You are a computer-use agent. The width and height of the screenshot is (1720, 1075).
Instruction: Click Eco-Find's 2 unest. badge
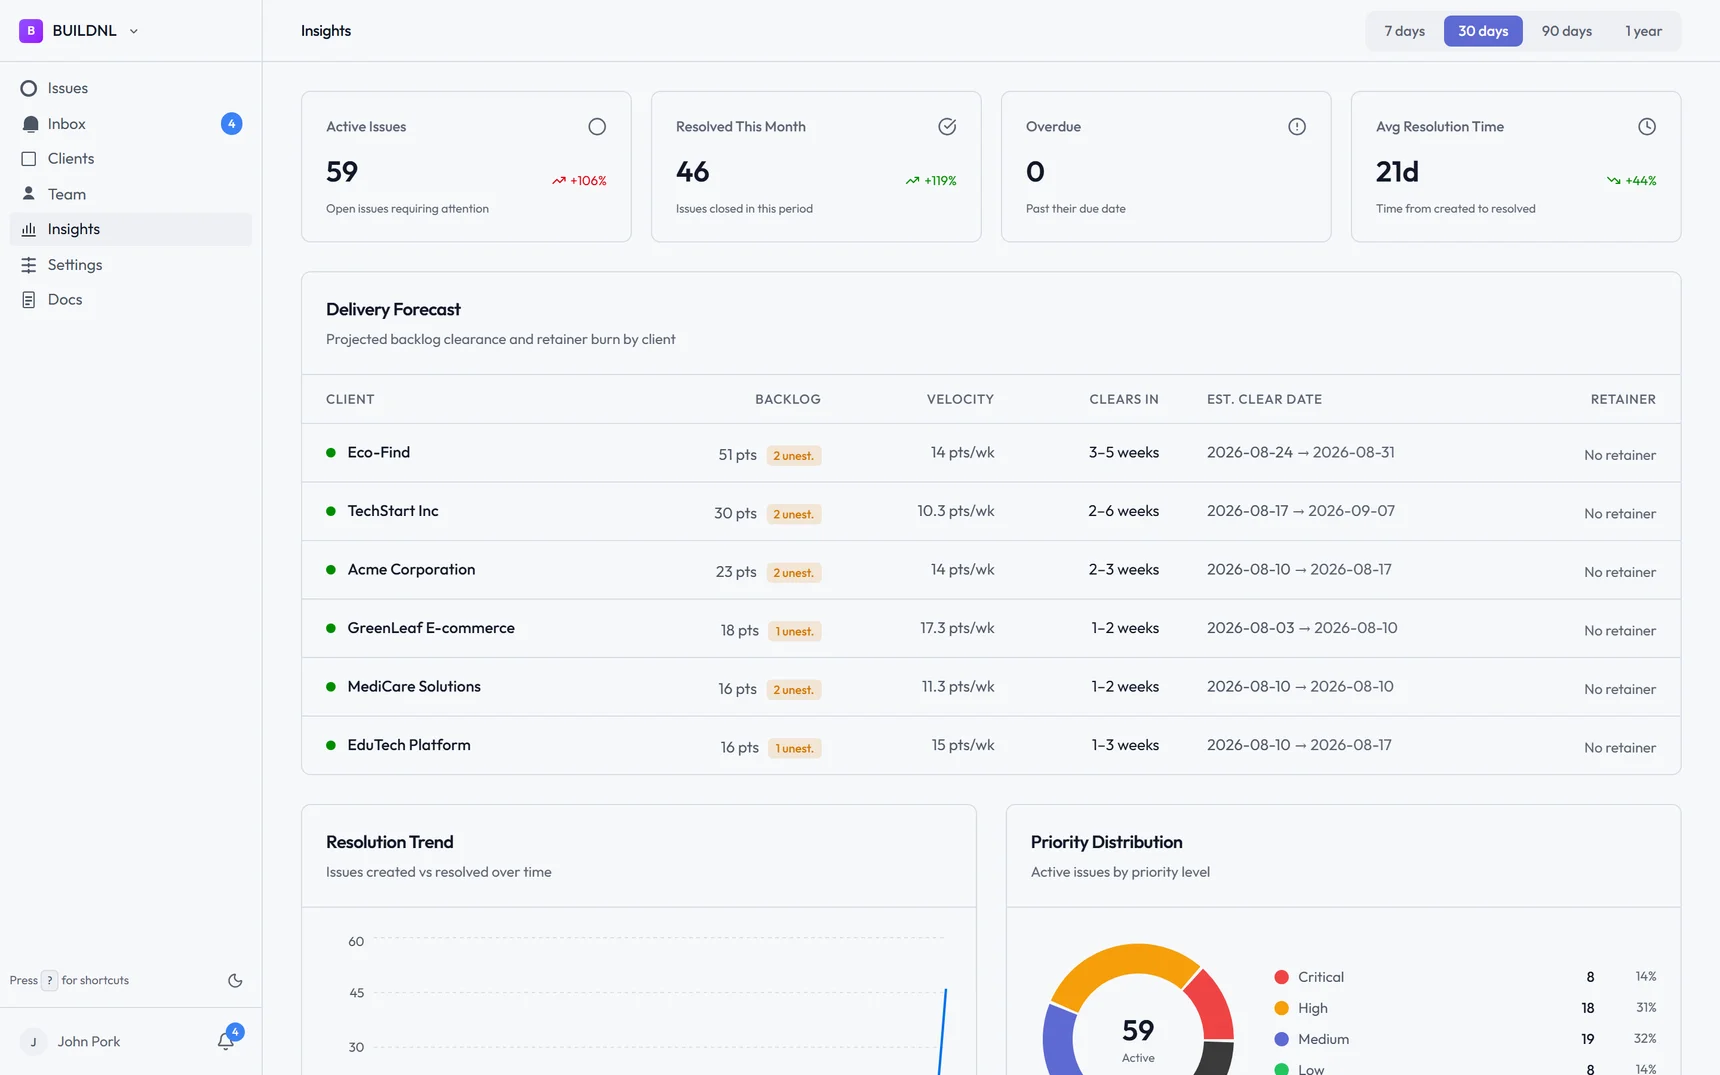coord(794,456)
